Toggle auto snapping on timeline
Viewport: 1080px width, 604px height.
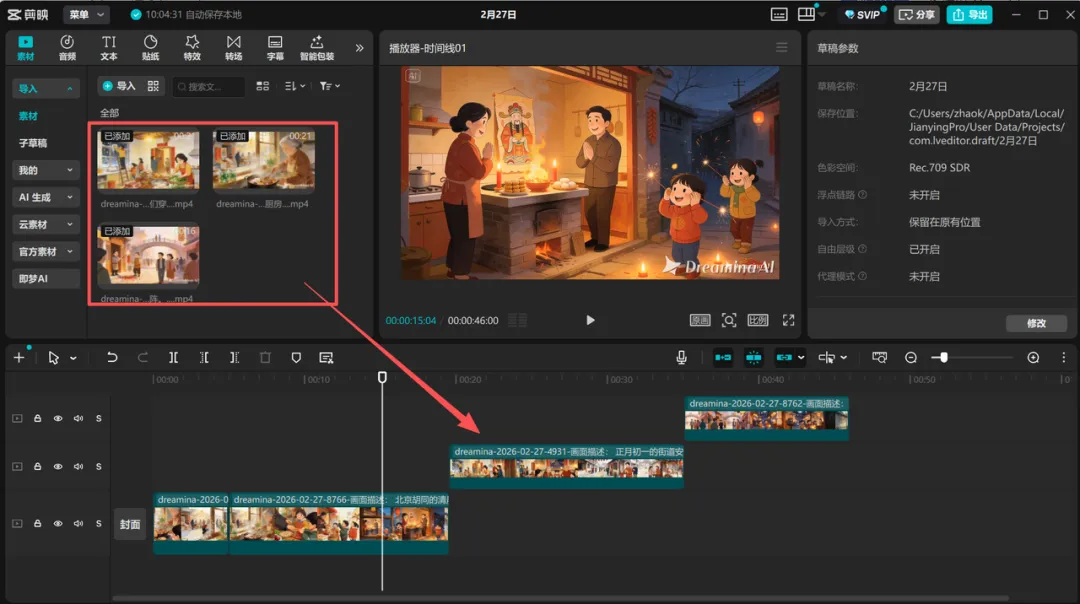754,357
